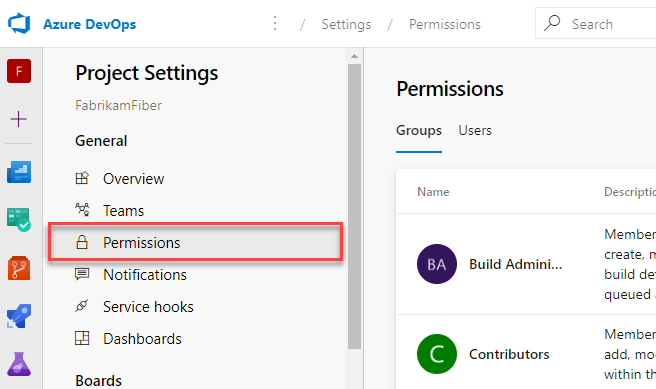Focus the Search input field
The height and width of the screenshot is (389, 656).
(x=596, y=23)
